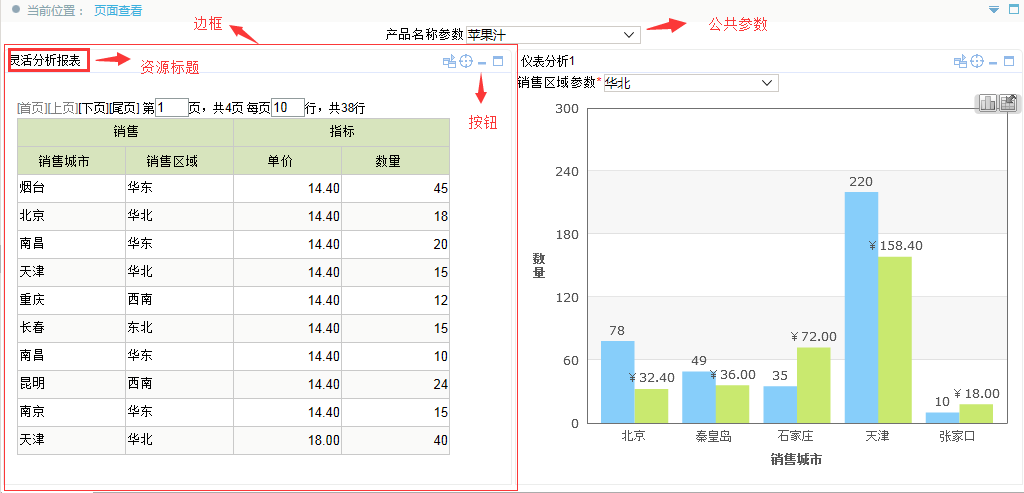Screen dimensions: 1024x493
Task: Click the 西南 region cell in 重庆 row
Action: point(179,300)
